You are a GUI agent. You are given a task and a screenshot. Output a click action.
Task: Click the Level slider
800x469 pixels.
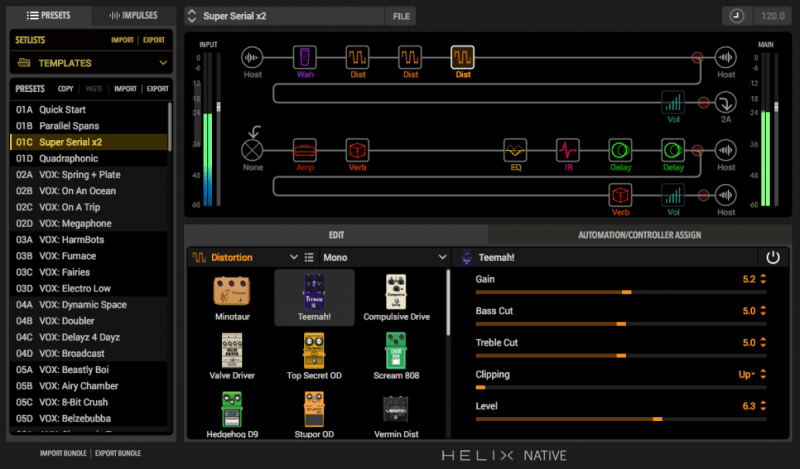(x=621, y=419)
